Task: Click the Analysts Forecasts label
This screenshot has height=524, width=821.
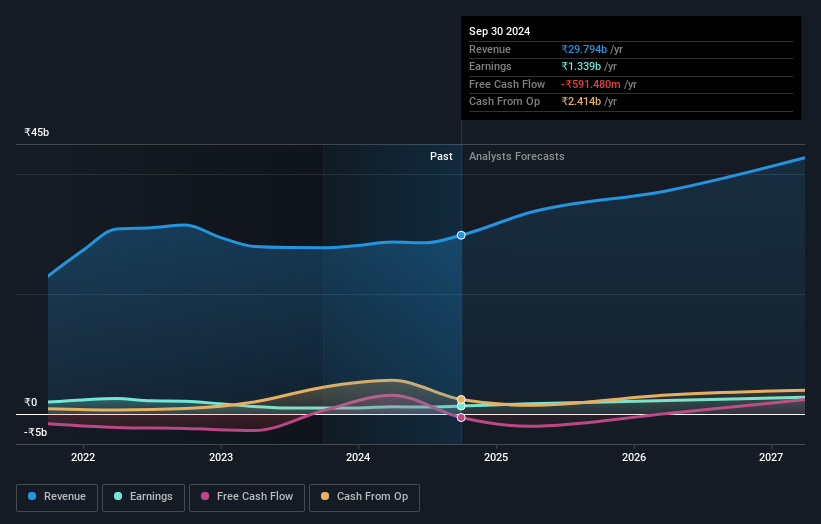Action: 517,157
